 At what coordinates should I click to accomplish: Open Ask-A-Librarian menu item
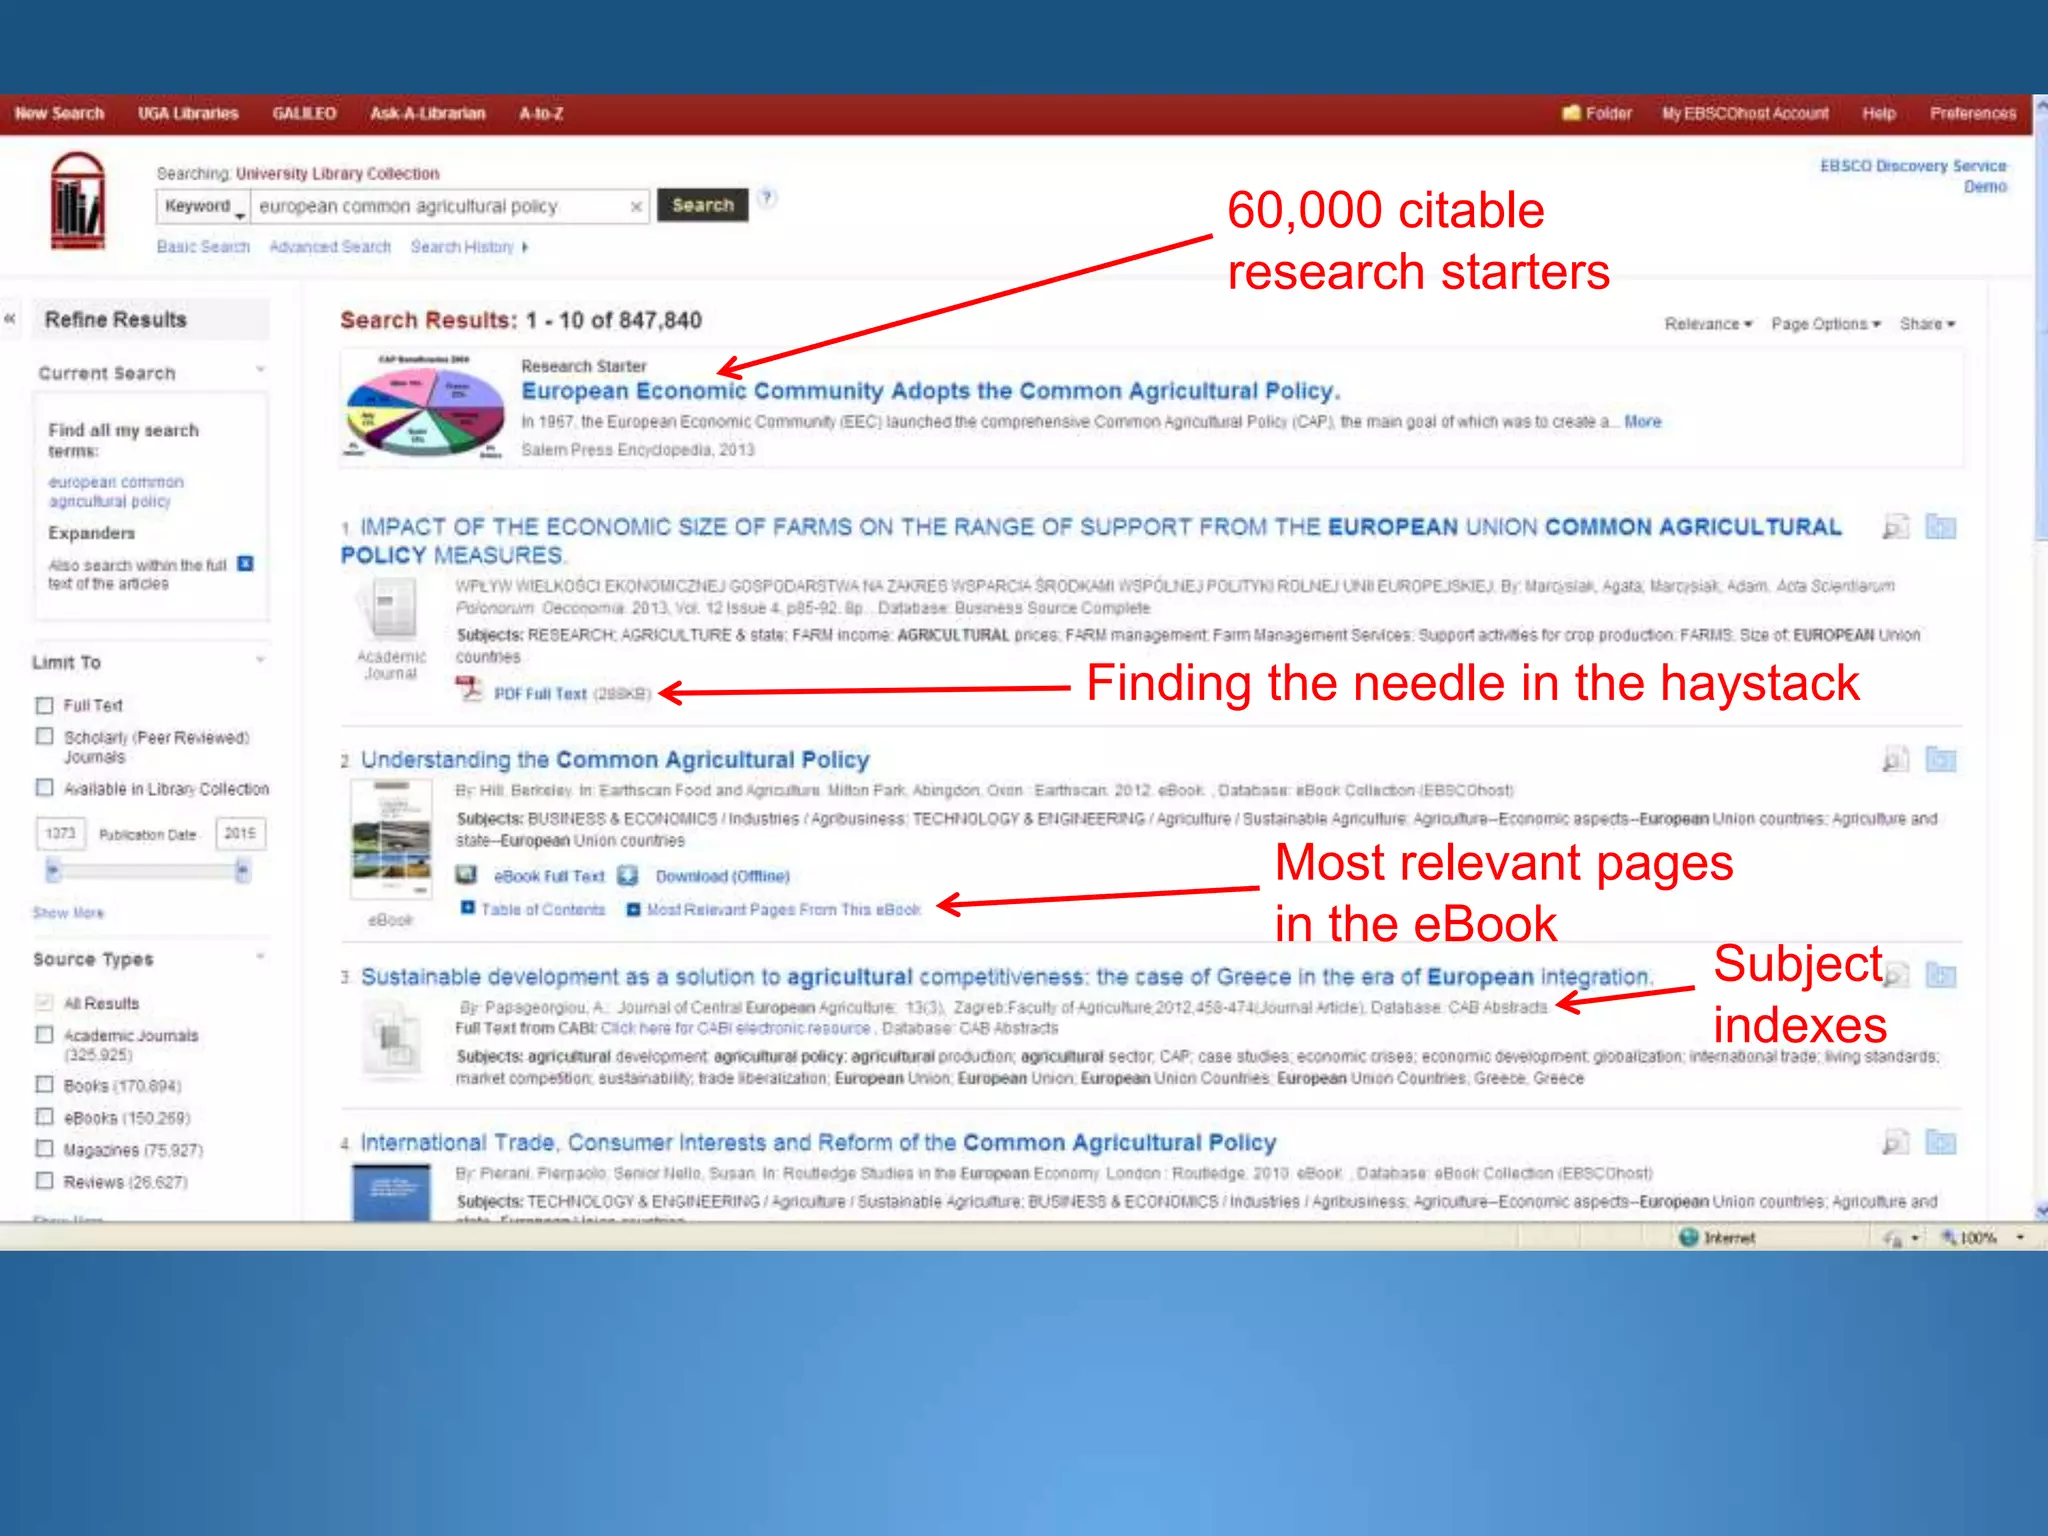(x=427, y=113)
